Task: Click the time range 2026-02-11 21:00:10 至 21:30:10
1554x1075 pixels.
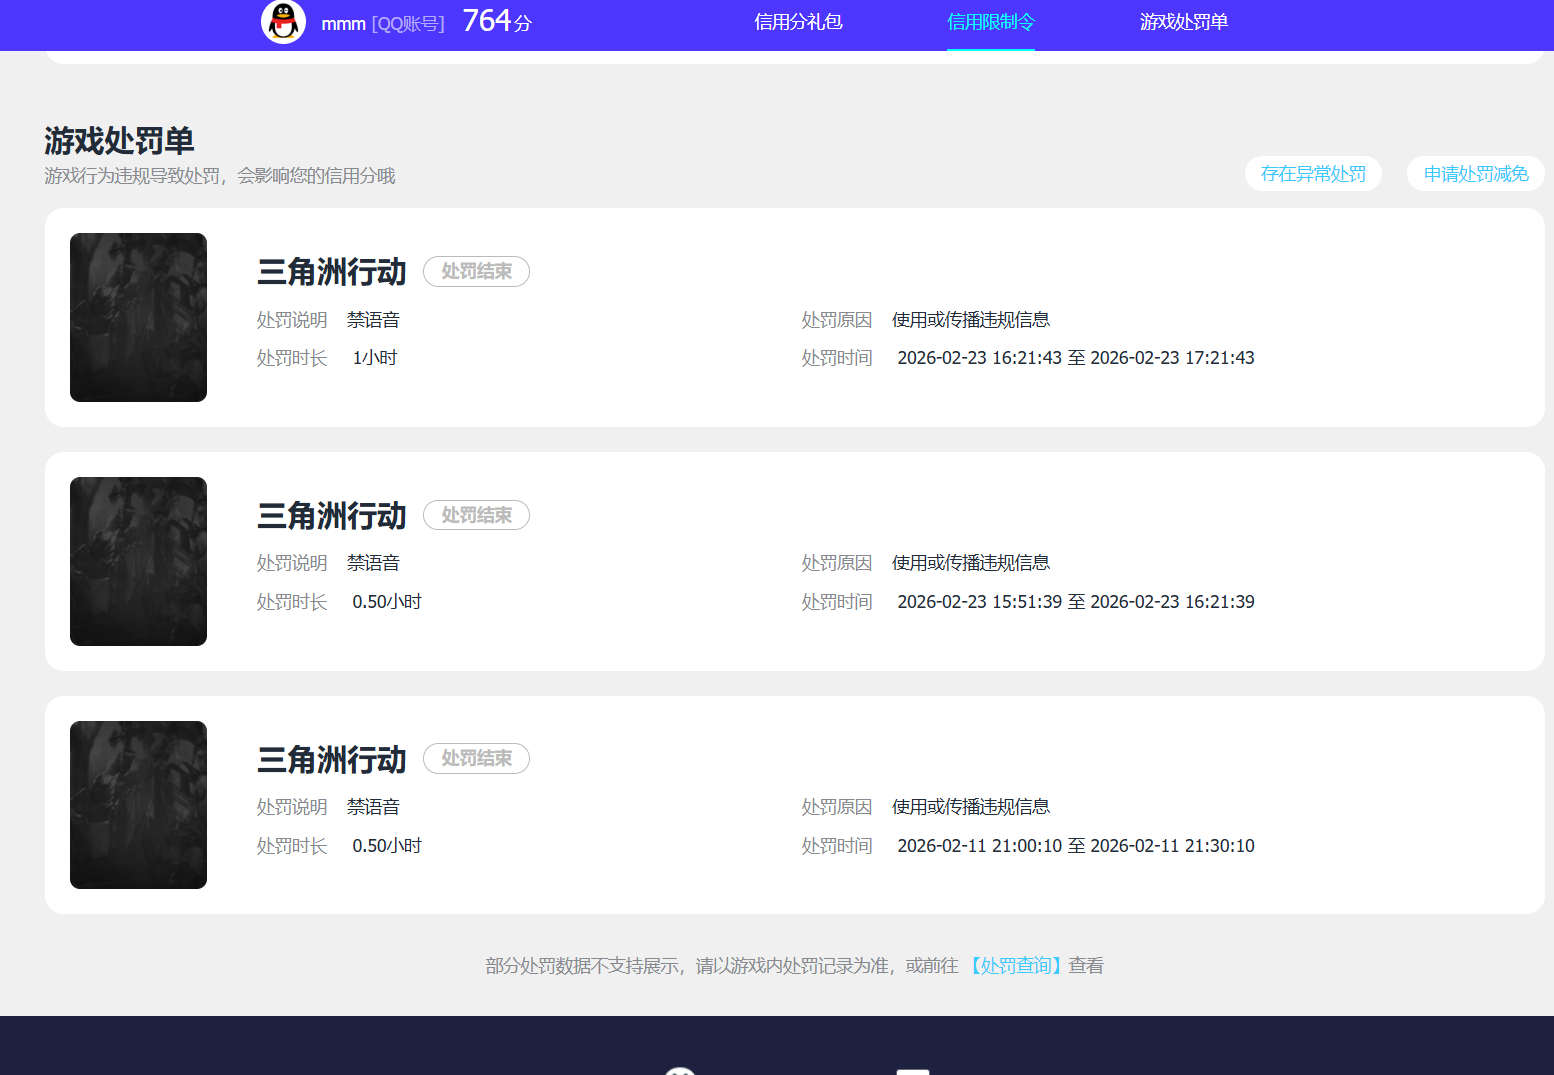Action: 1076,846
